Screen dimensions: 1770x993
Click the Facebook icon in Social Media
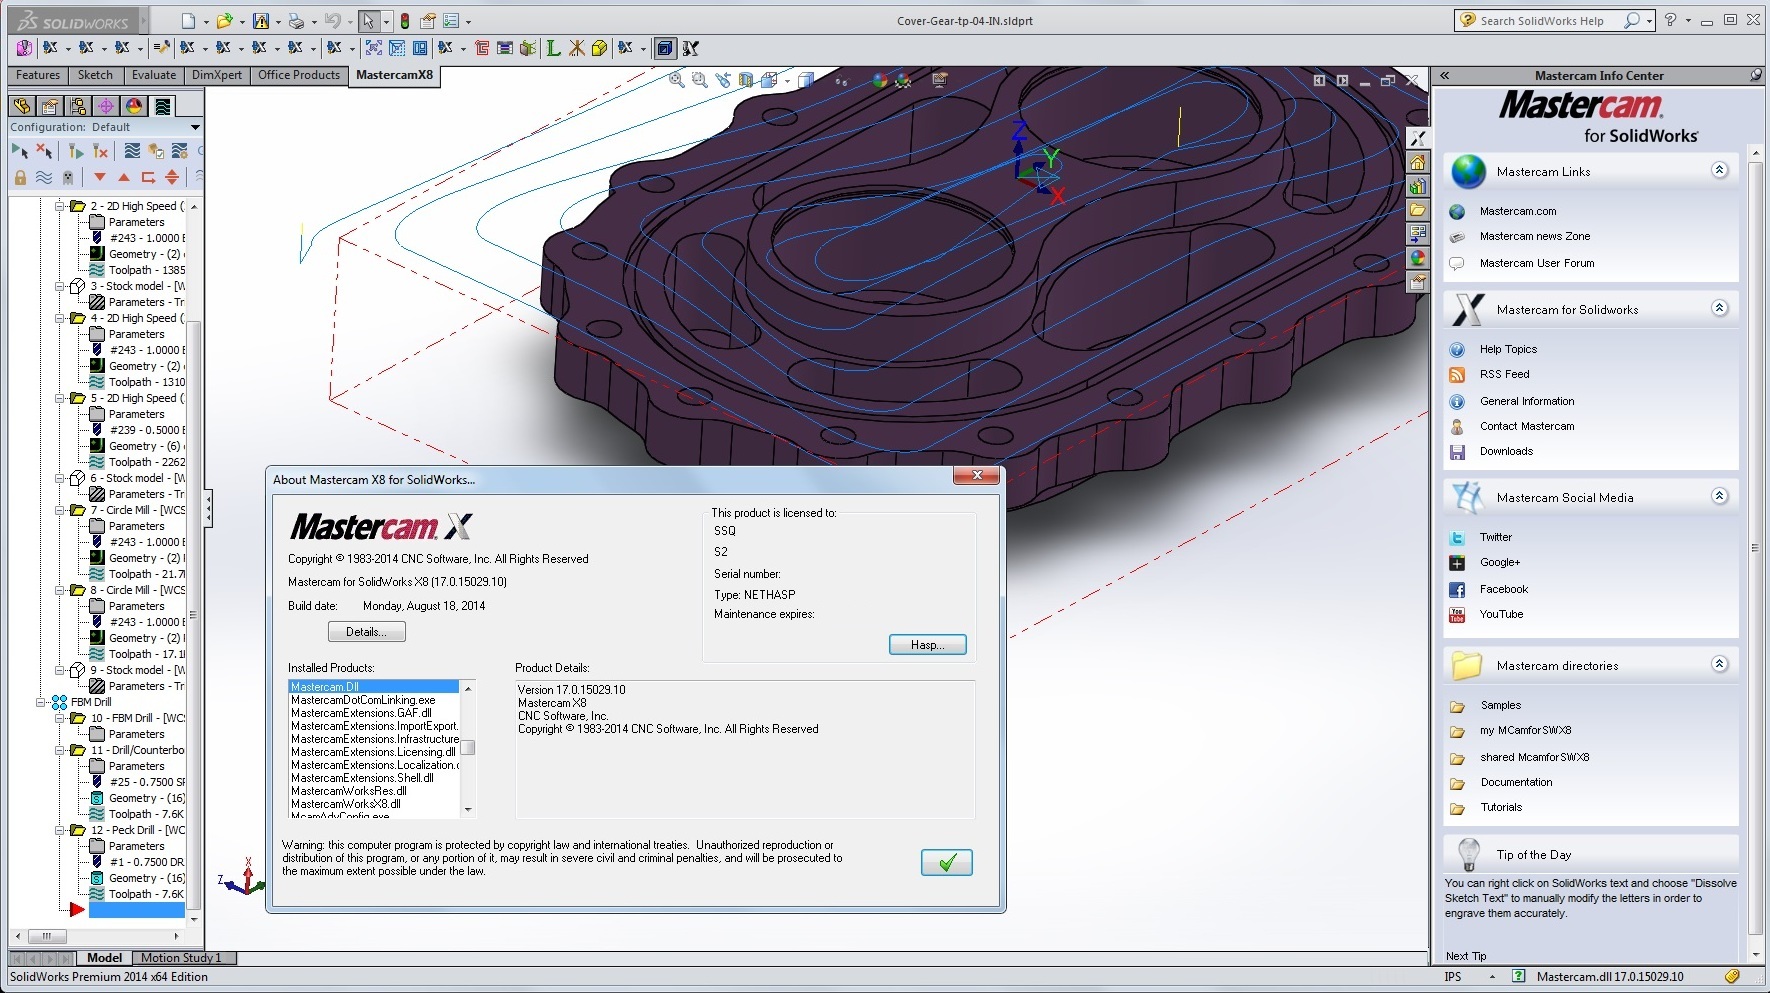click(x=1457, y=590)
